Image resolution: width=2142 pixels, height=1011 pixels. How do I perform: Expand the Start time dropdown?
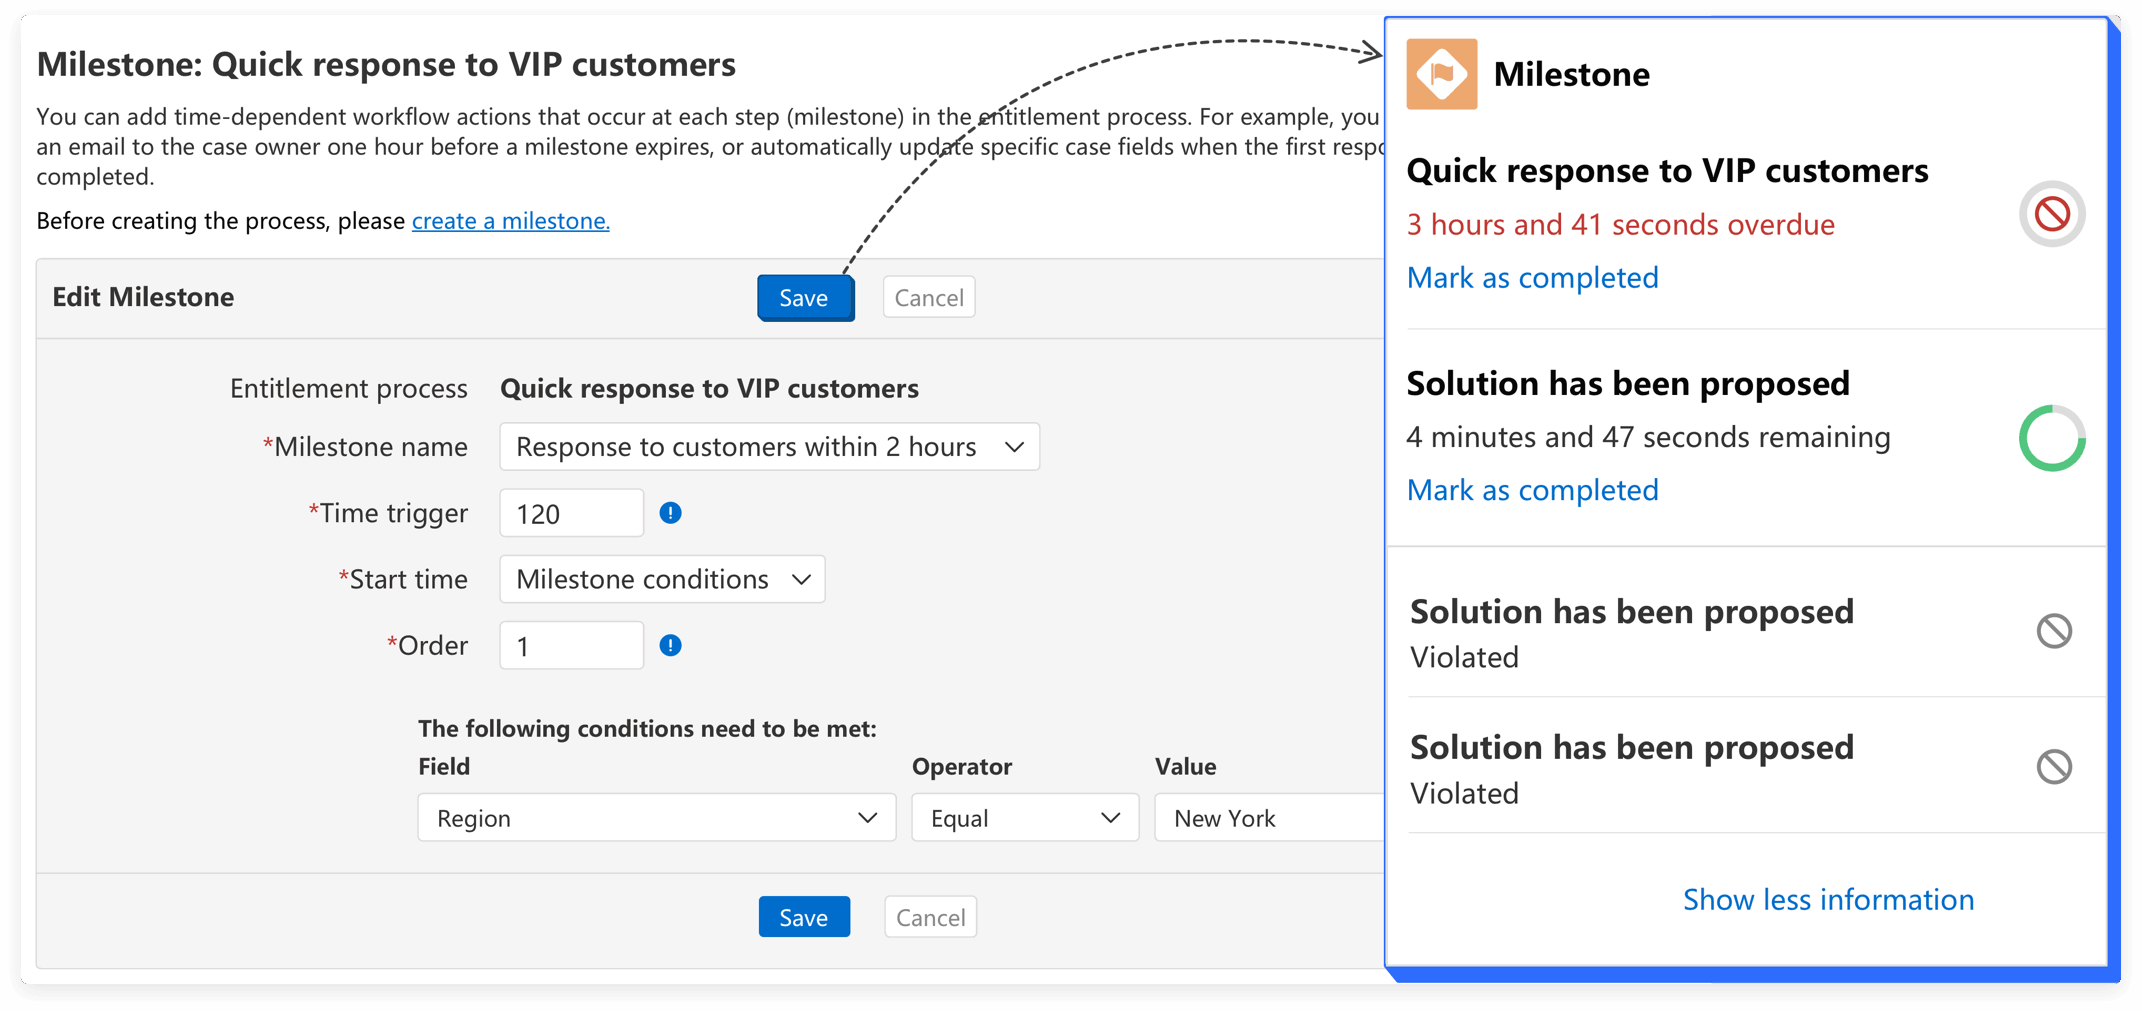(x=662, y=579)
